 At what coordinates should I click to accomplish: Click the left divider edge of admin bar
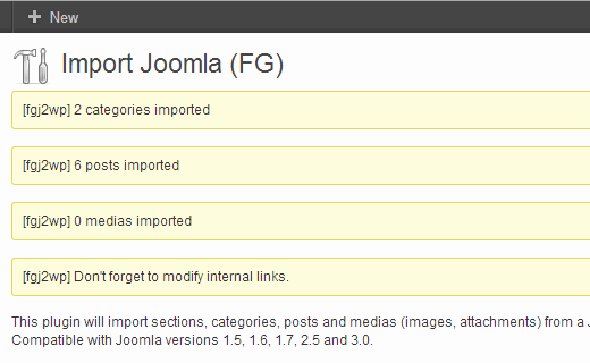(12, 17)
